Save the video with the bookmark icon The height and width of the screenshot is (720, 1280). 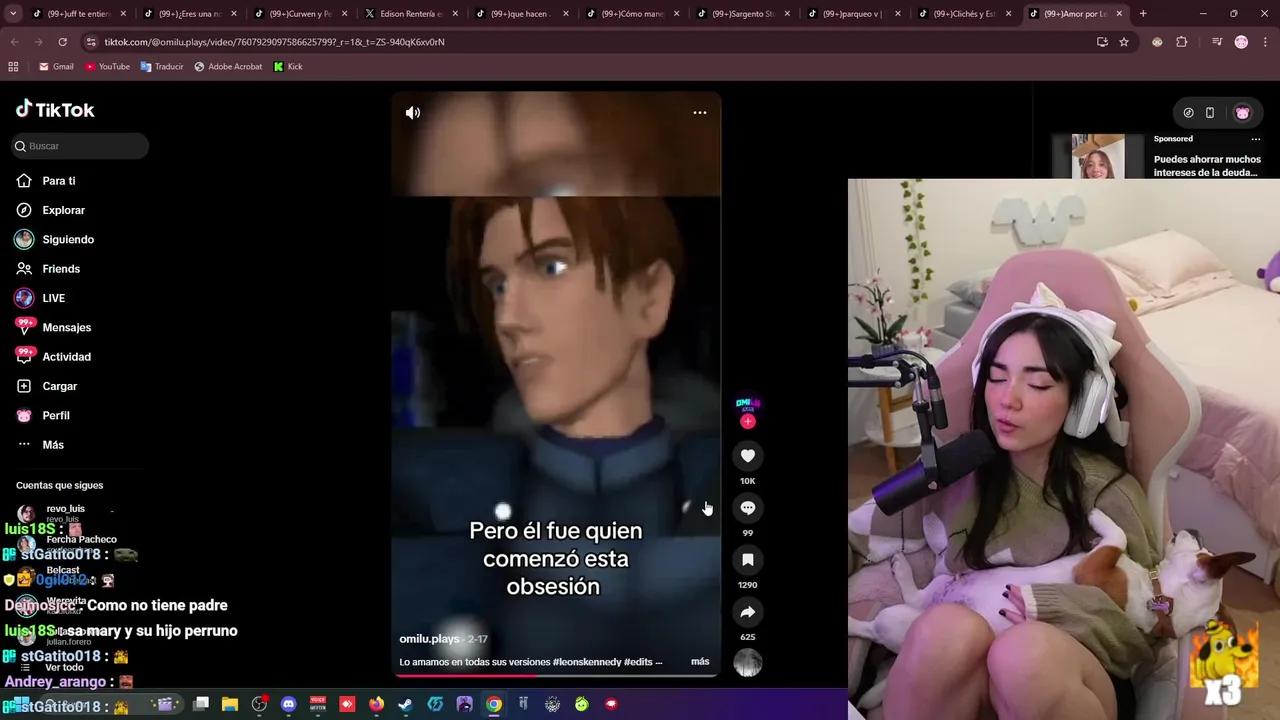click(x=747, y=560)
